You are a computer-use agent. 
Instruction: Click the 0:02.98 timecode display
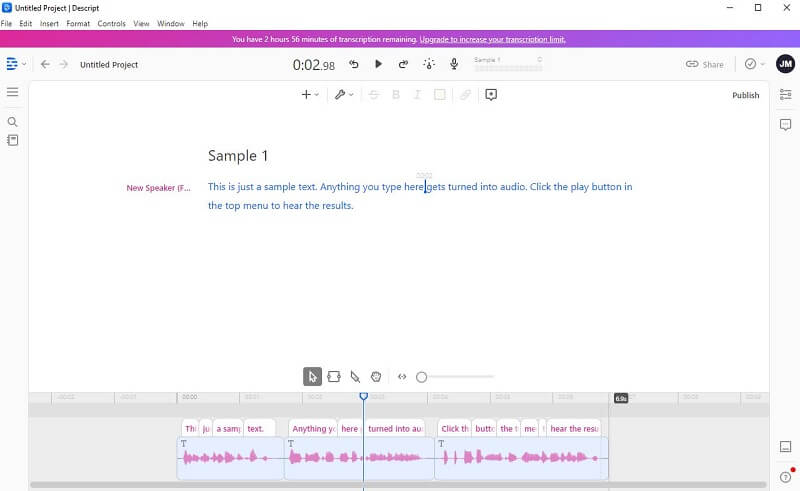tap(314, 65)
